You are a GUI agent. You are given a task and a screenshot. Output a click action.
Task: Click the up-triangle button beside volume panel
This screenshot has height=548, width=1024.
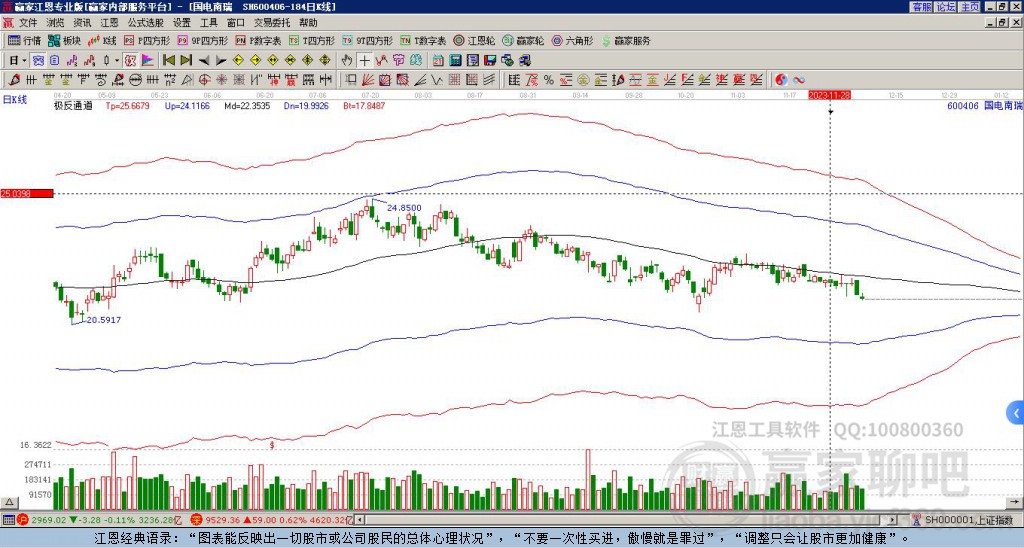[8, 502]
